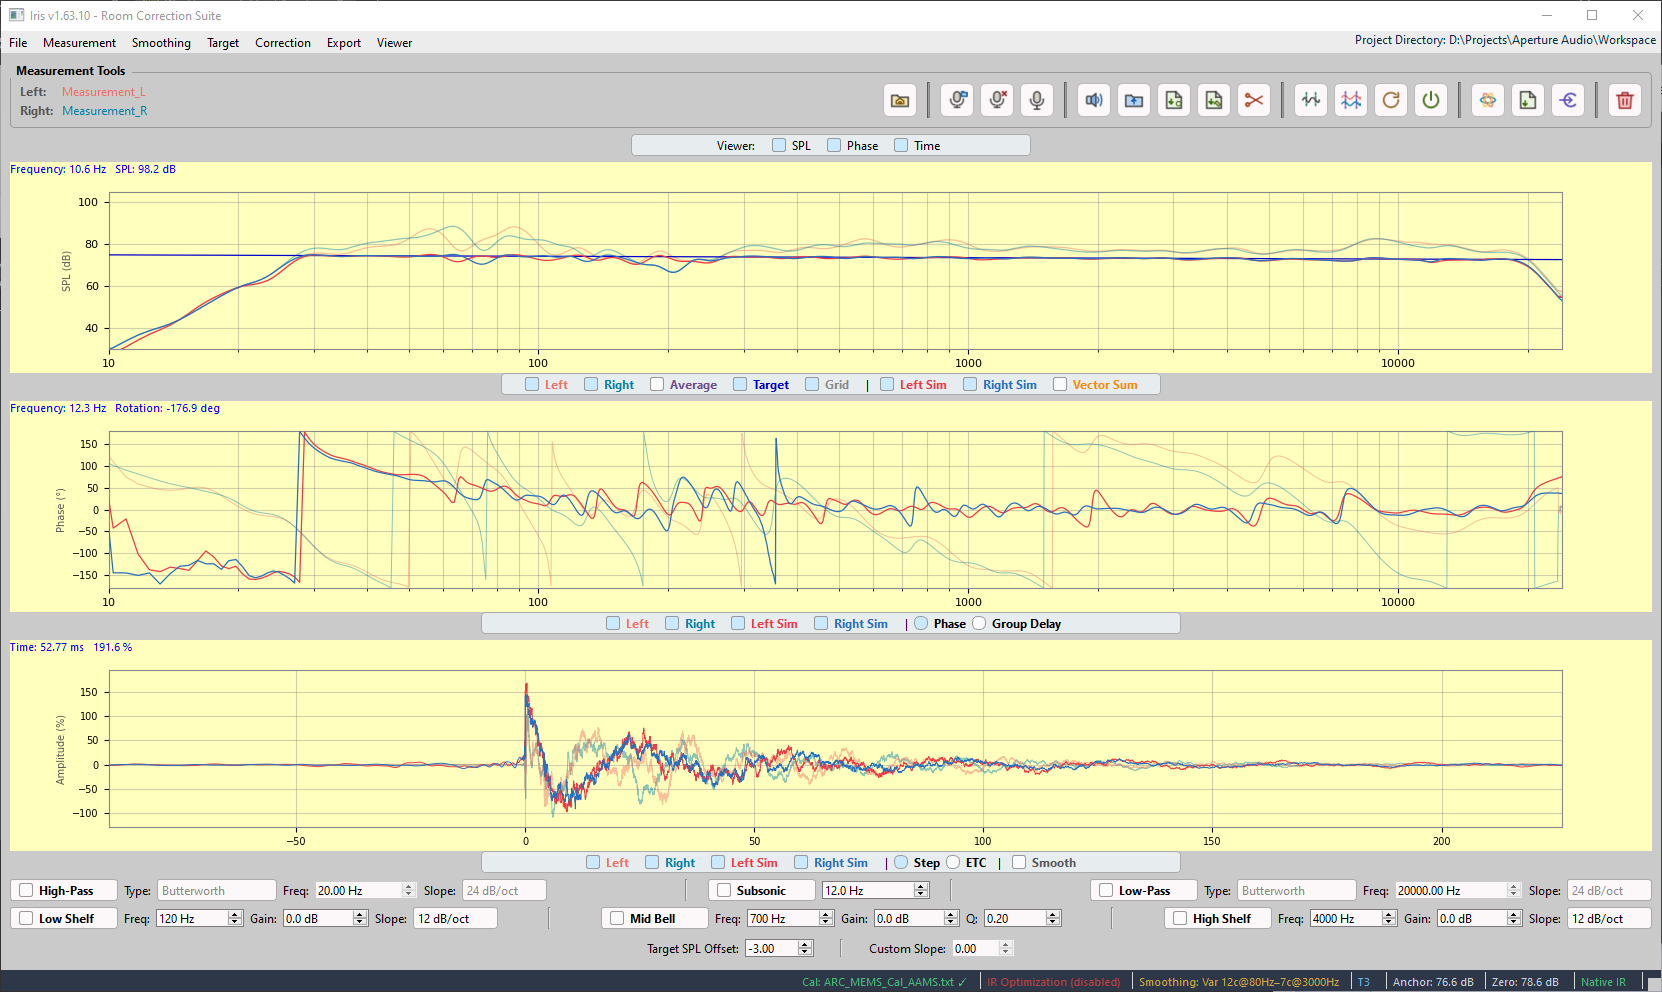Click the single waveform correction icon
Viewport: 1662px width, 992px height.
pyautogui.click(x=1311, y=100)
